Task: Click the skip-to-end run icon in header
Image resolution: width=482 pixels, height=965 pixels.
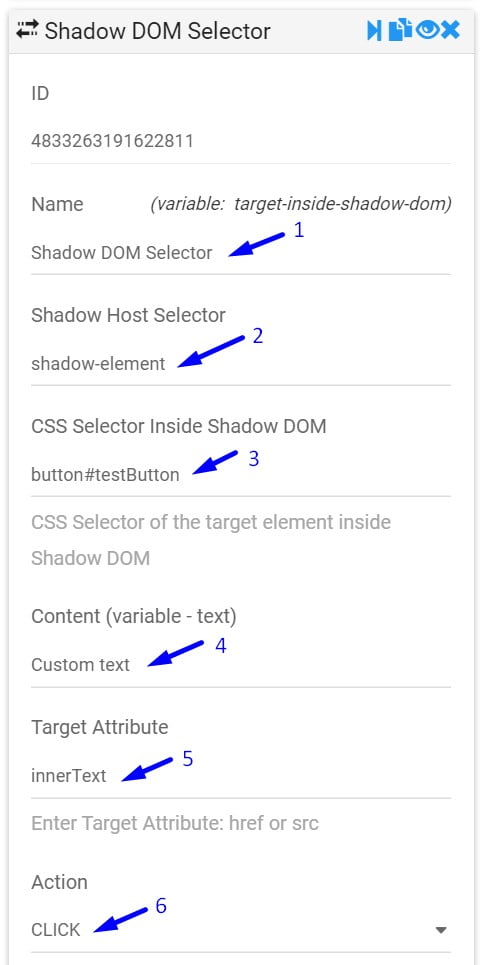Action: (x=374, y=30)
